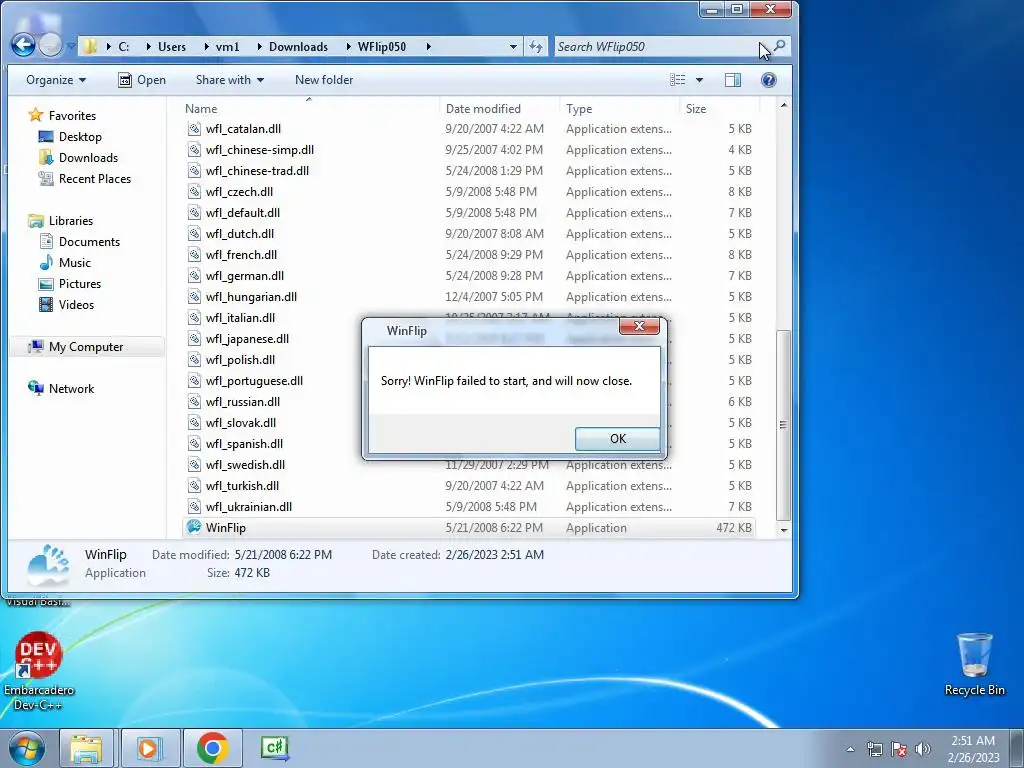Click the file list scroll up arrow
Screen dimensions: 1024x768
tap(784, 105)
